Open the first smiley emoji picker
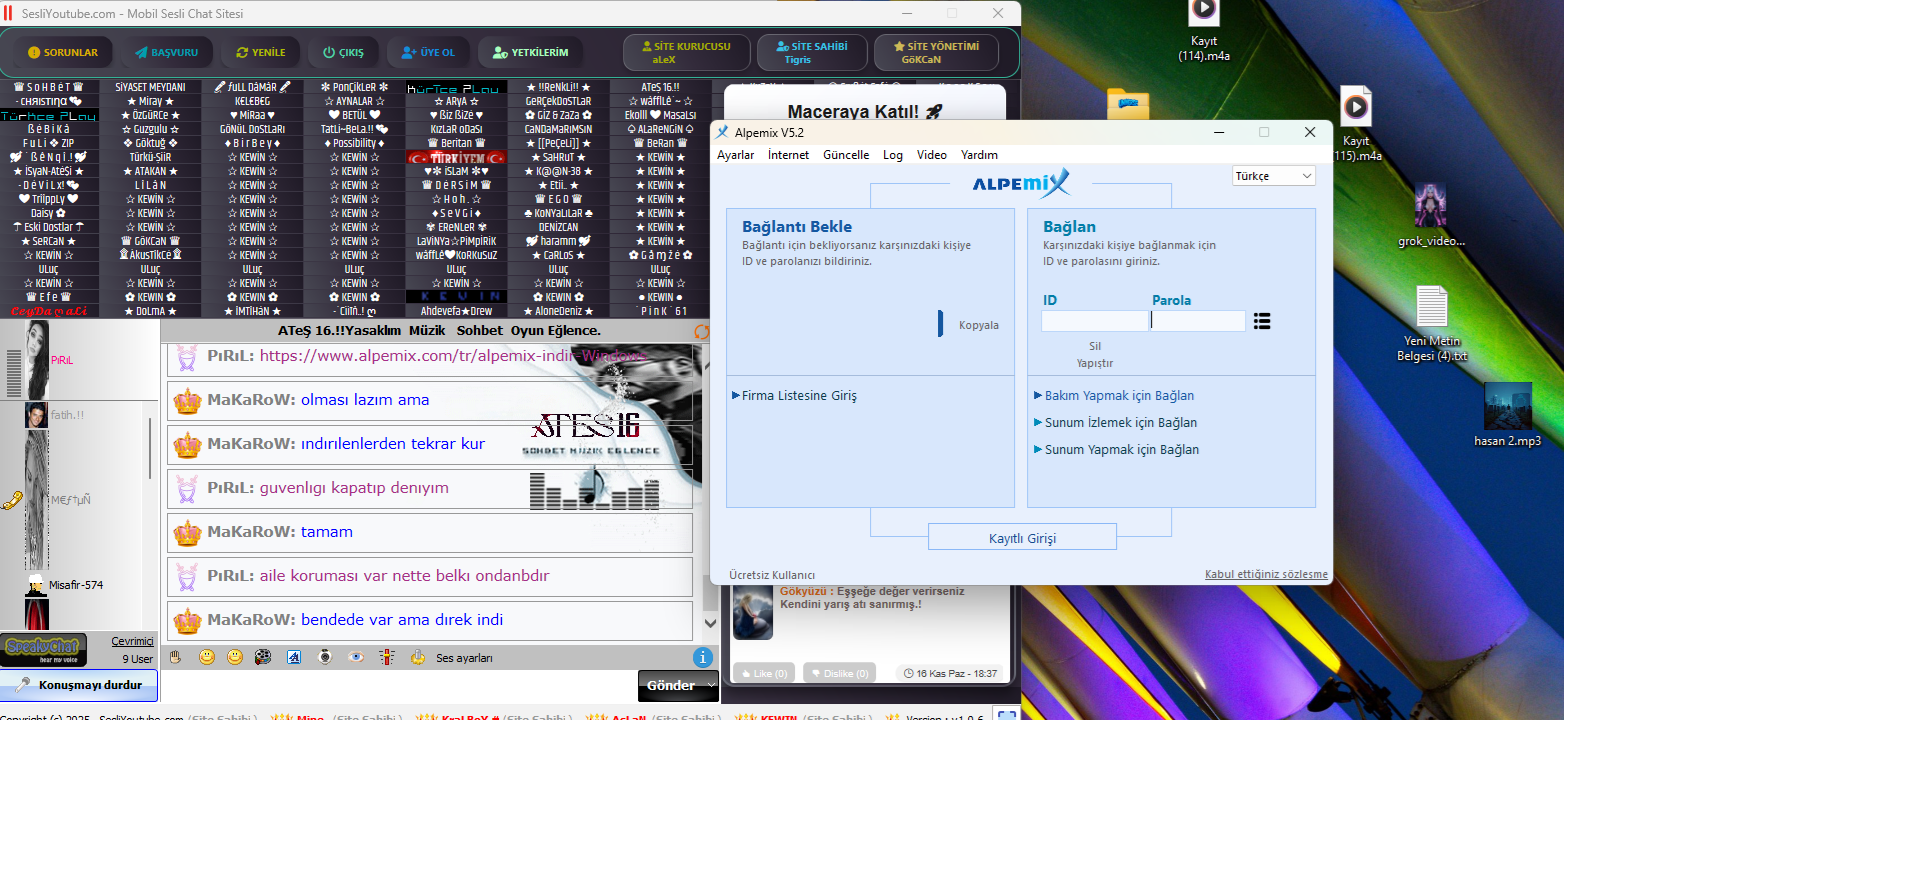Viewport: 1918px width, 869px height. (x=207, y=657)
